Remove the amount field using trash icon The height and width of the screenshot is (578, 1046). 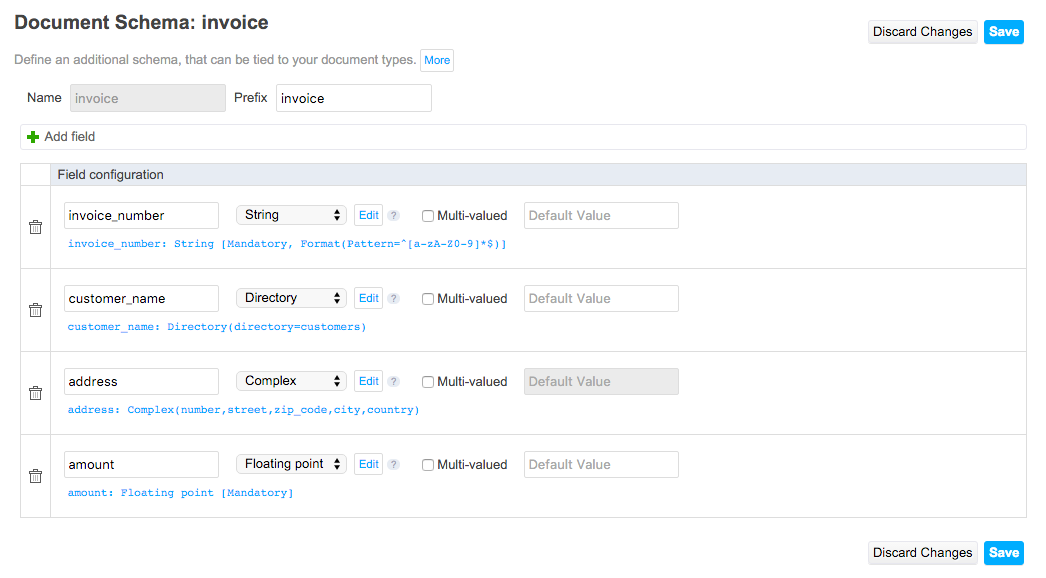[x=35, y=476]
